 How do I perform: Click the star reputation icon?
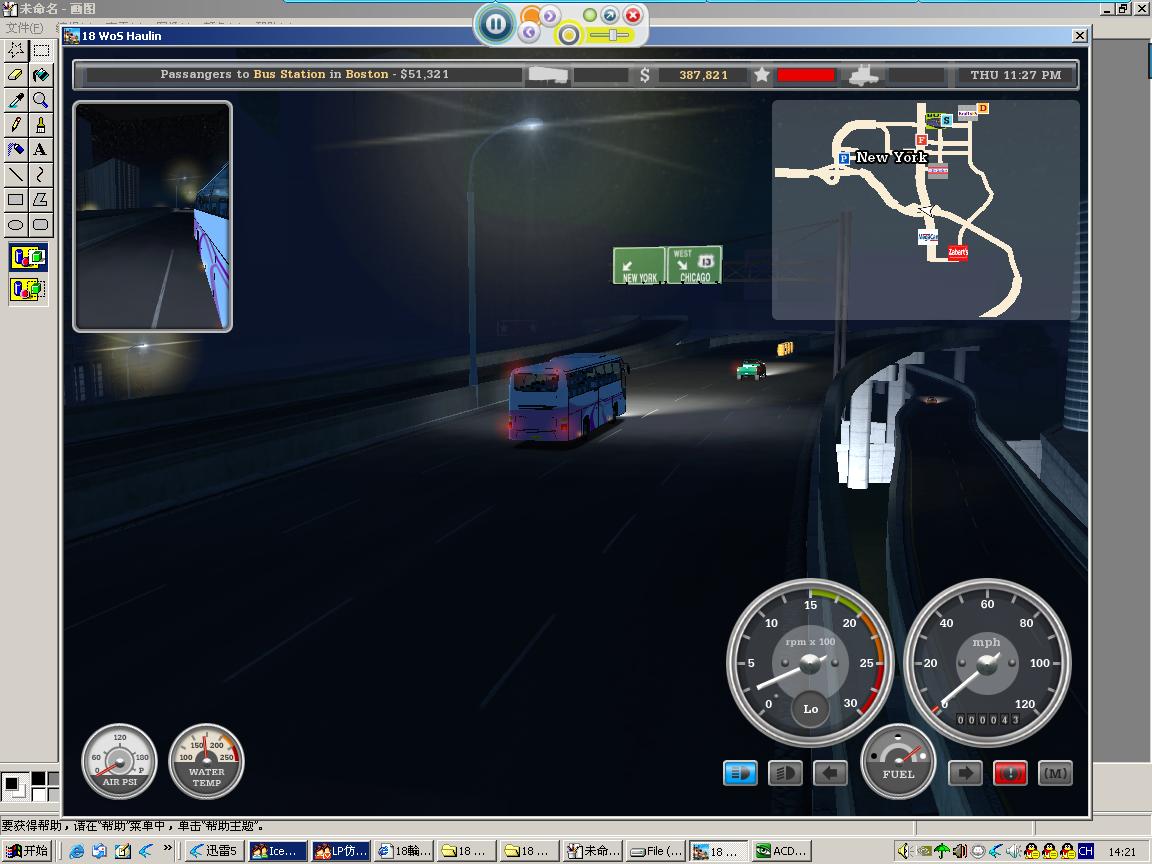tap(762, 75)
